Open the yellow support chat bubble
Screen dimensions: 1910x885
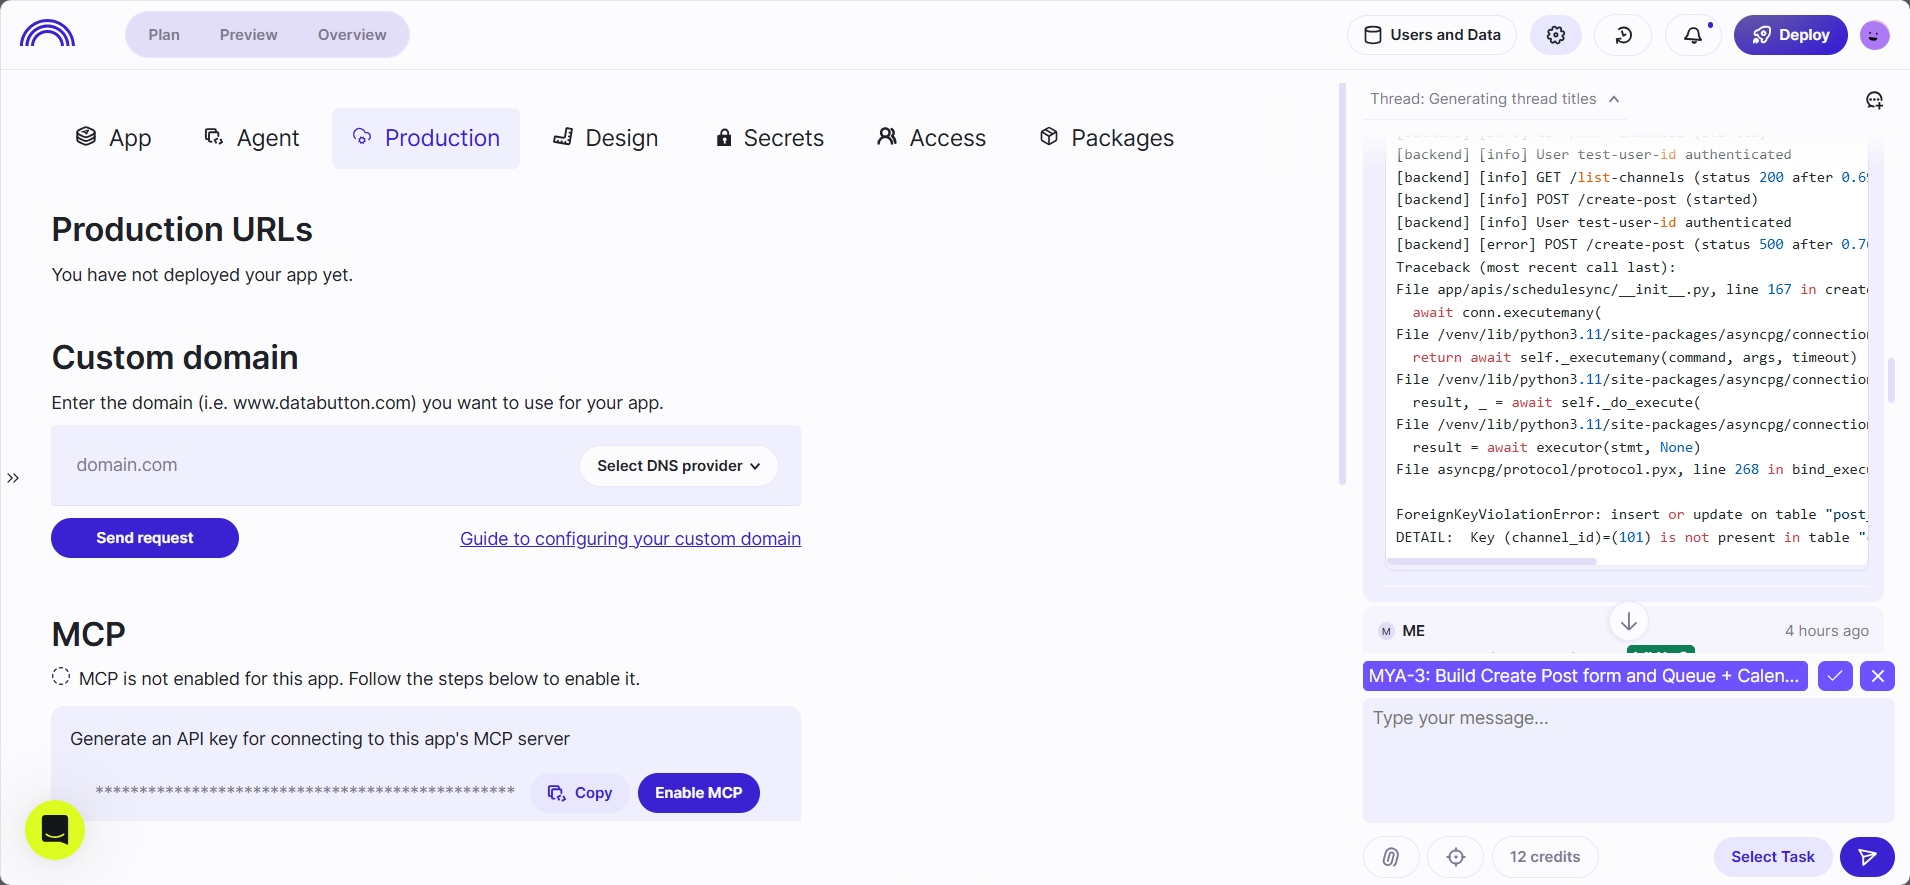[x=55, y=830]
